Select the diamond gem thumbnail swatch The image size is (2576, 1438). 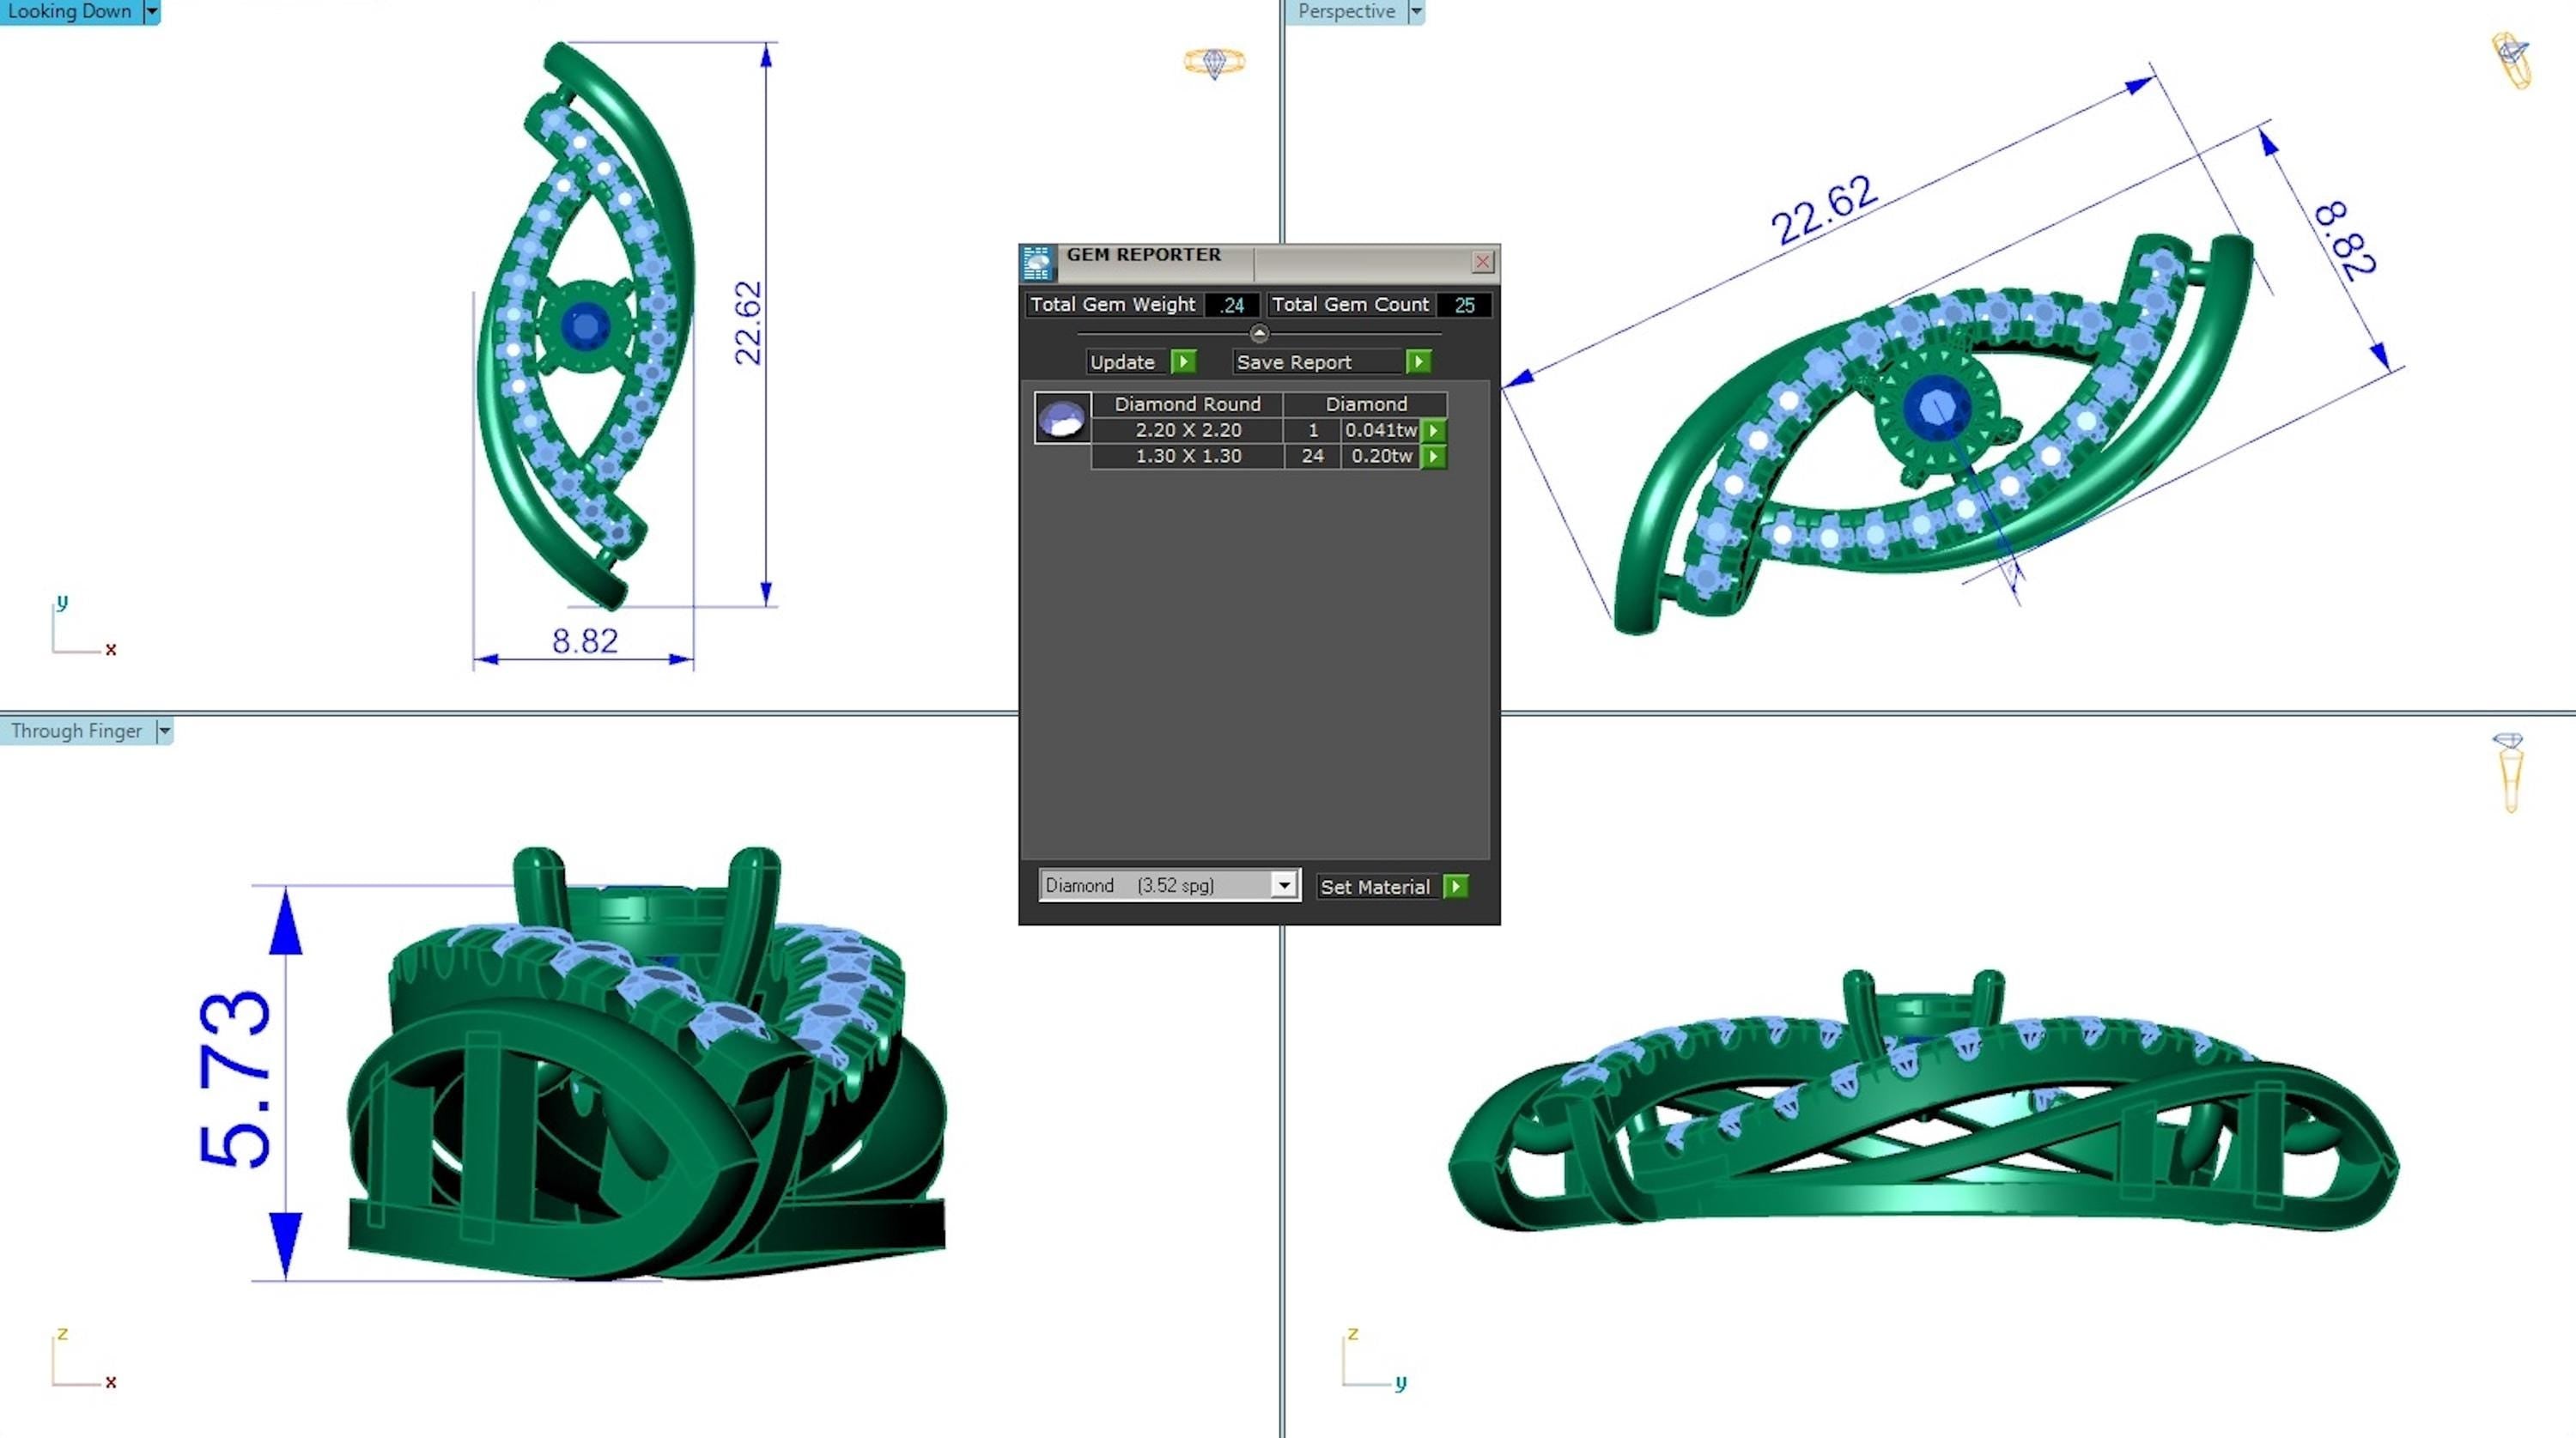pos(1061,418)
